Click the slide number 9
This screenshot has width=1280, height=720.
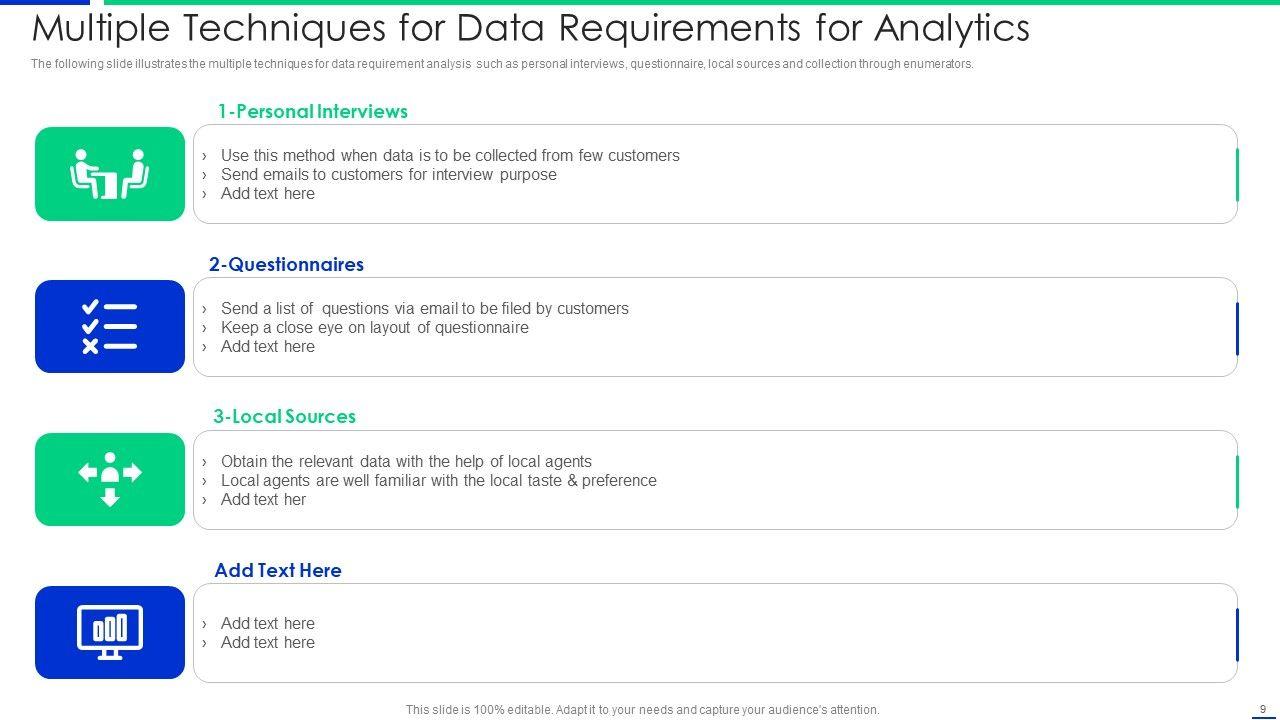(x=1263, y=709)
